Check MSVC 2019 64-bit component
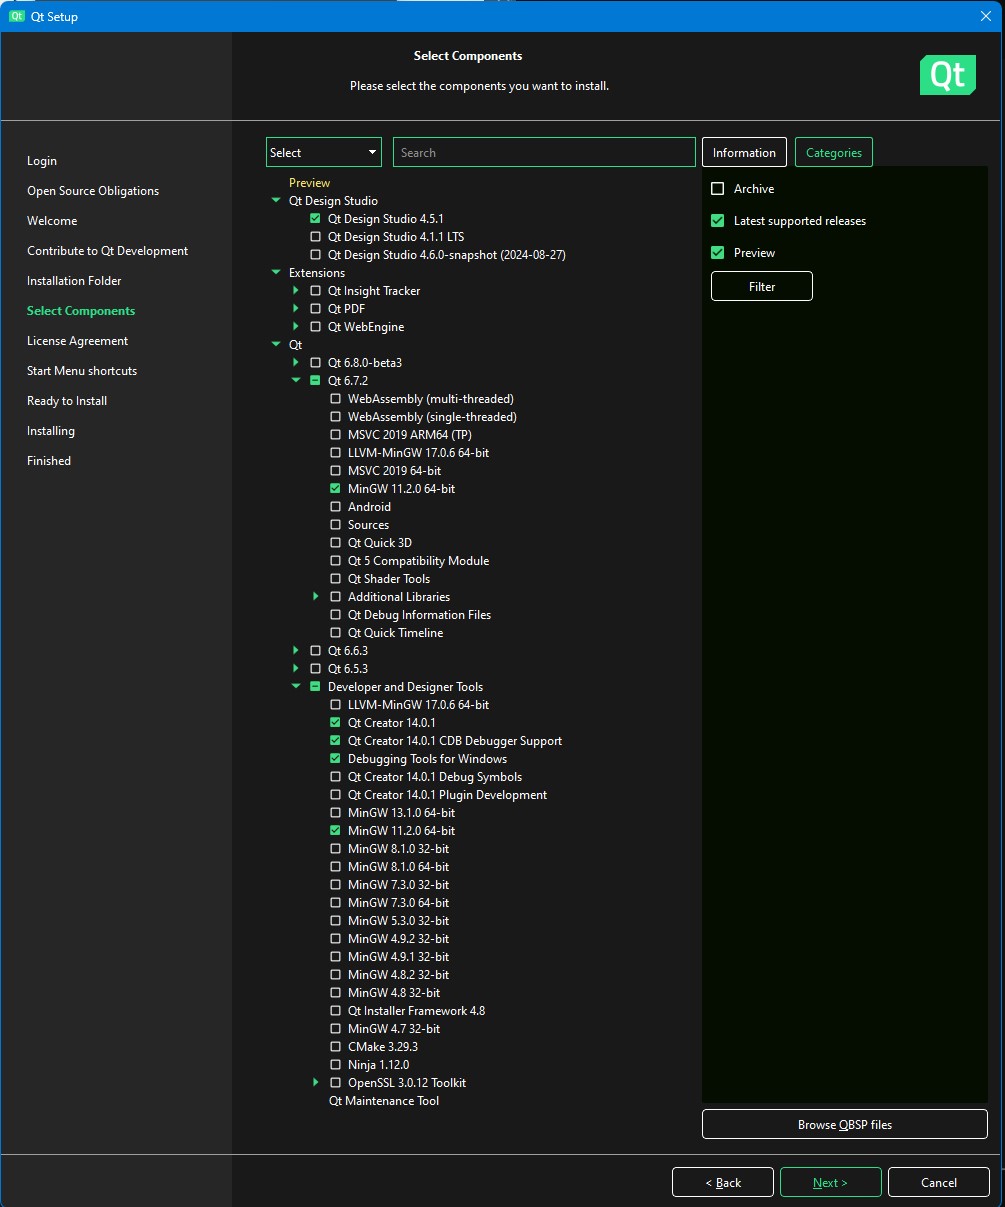Screen dimensions: 1005x1207 336,471
